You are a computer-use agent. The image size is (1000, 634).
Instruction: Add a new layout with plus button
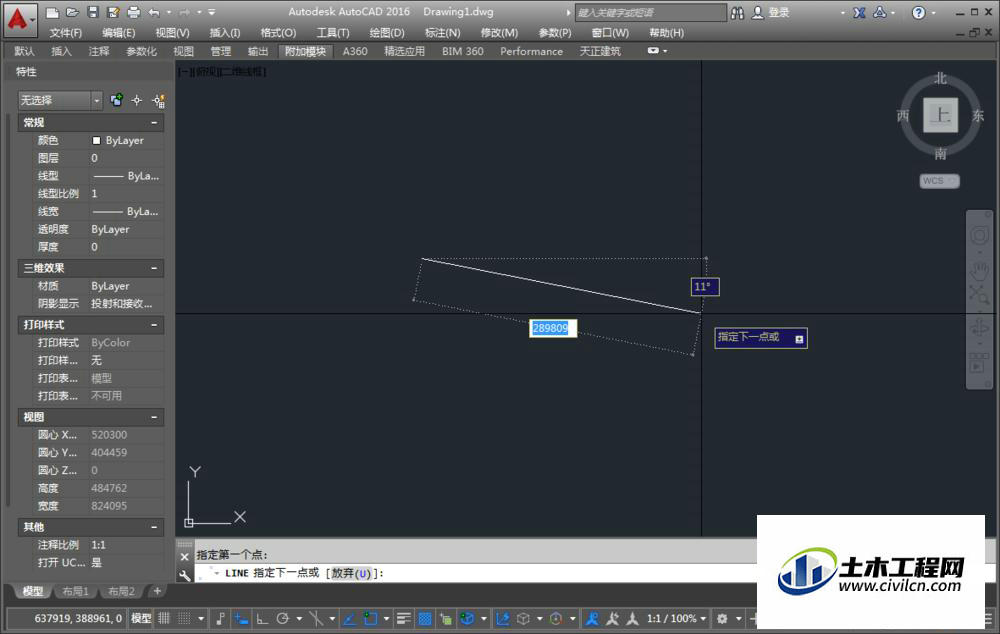click(x=157, y=591)
